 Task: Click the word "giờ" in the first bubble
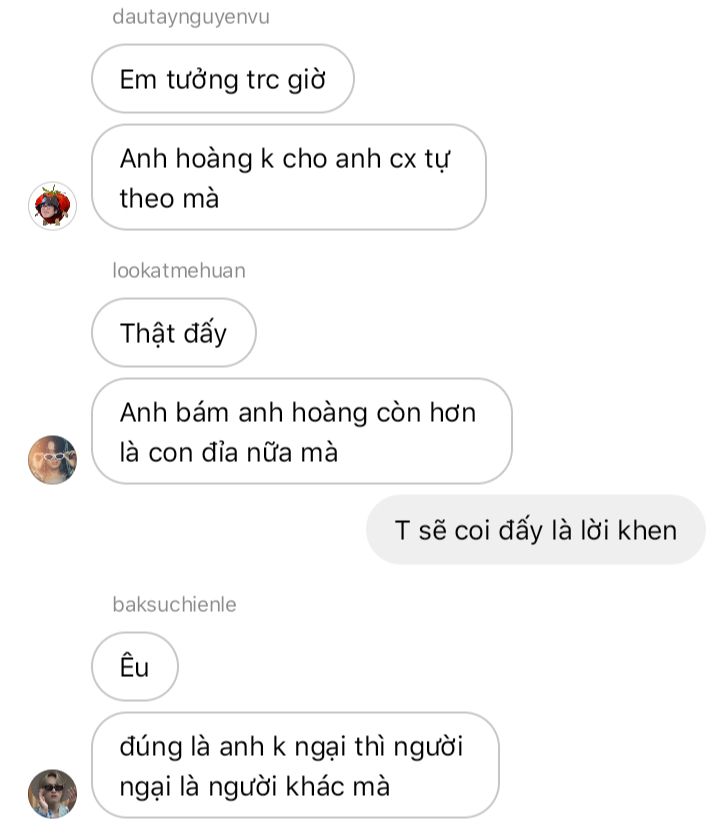[x=306, y=80]
